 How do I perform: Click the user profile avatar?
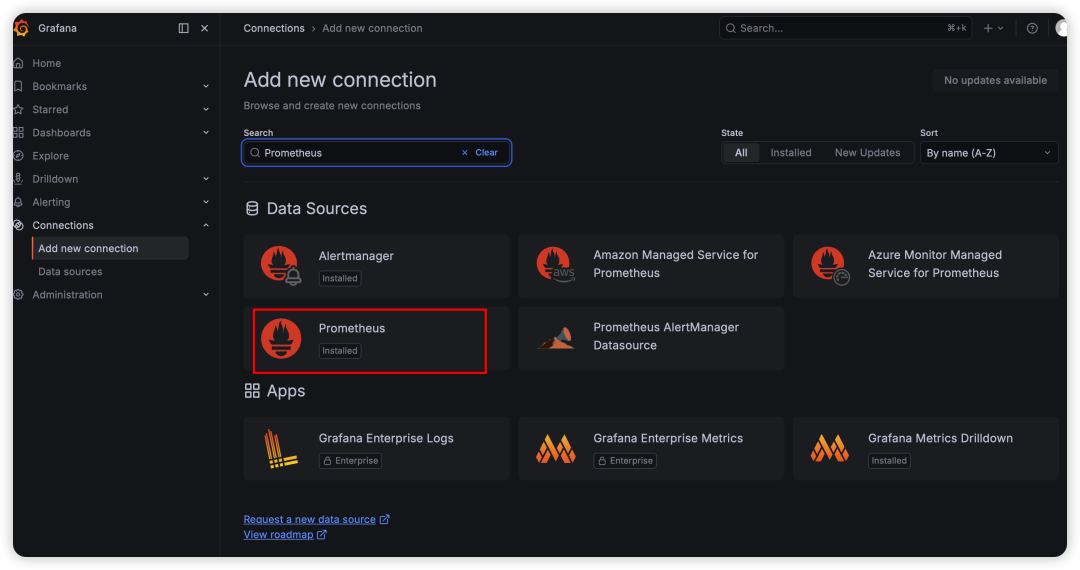pos(1061,28)
